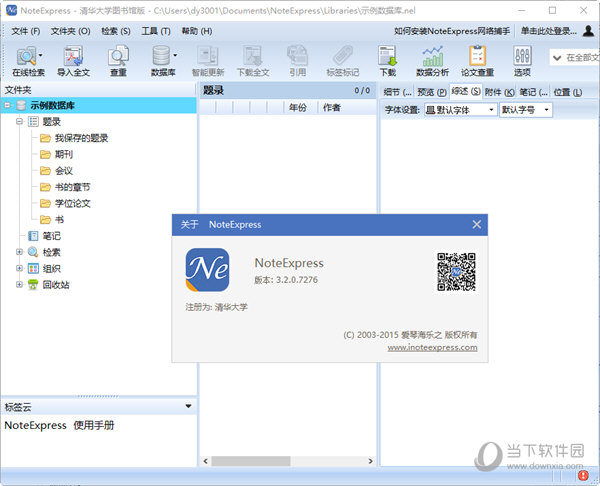Open the 下载 download tool
The height and width of the screenshot is (486, 600).
click(388, 60)
